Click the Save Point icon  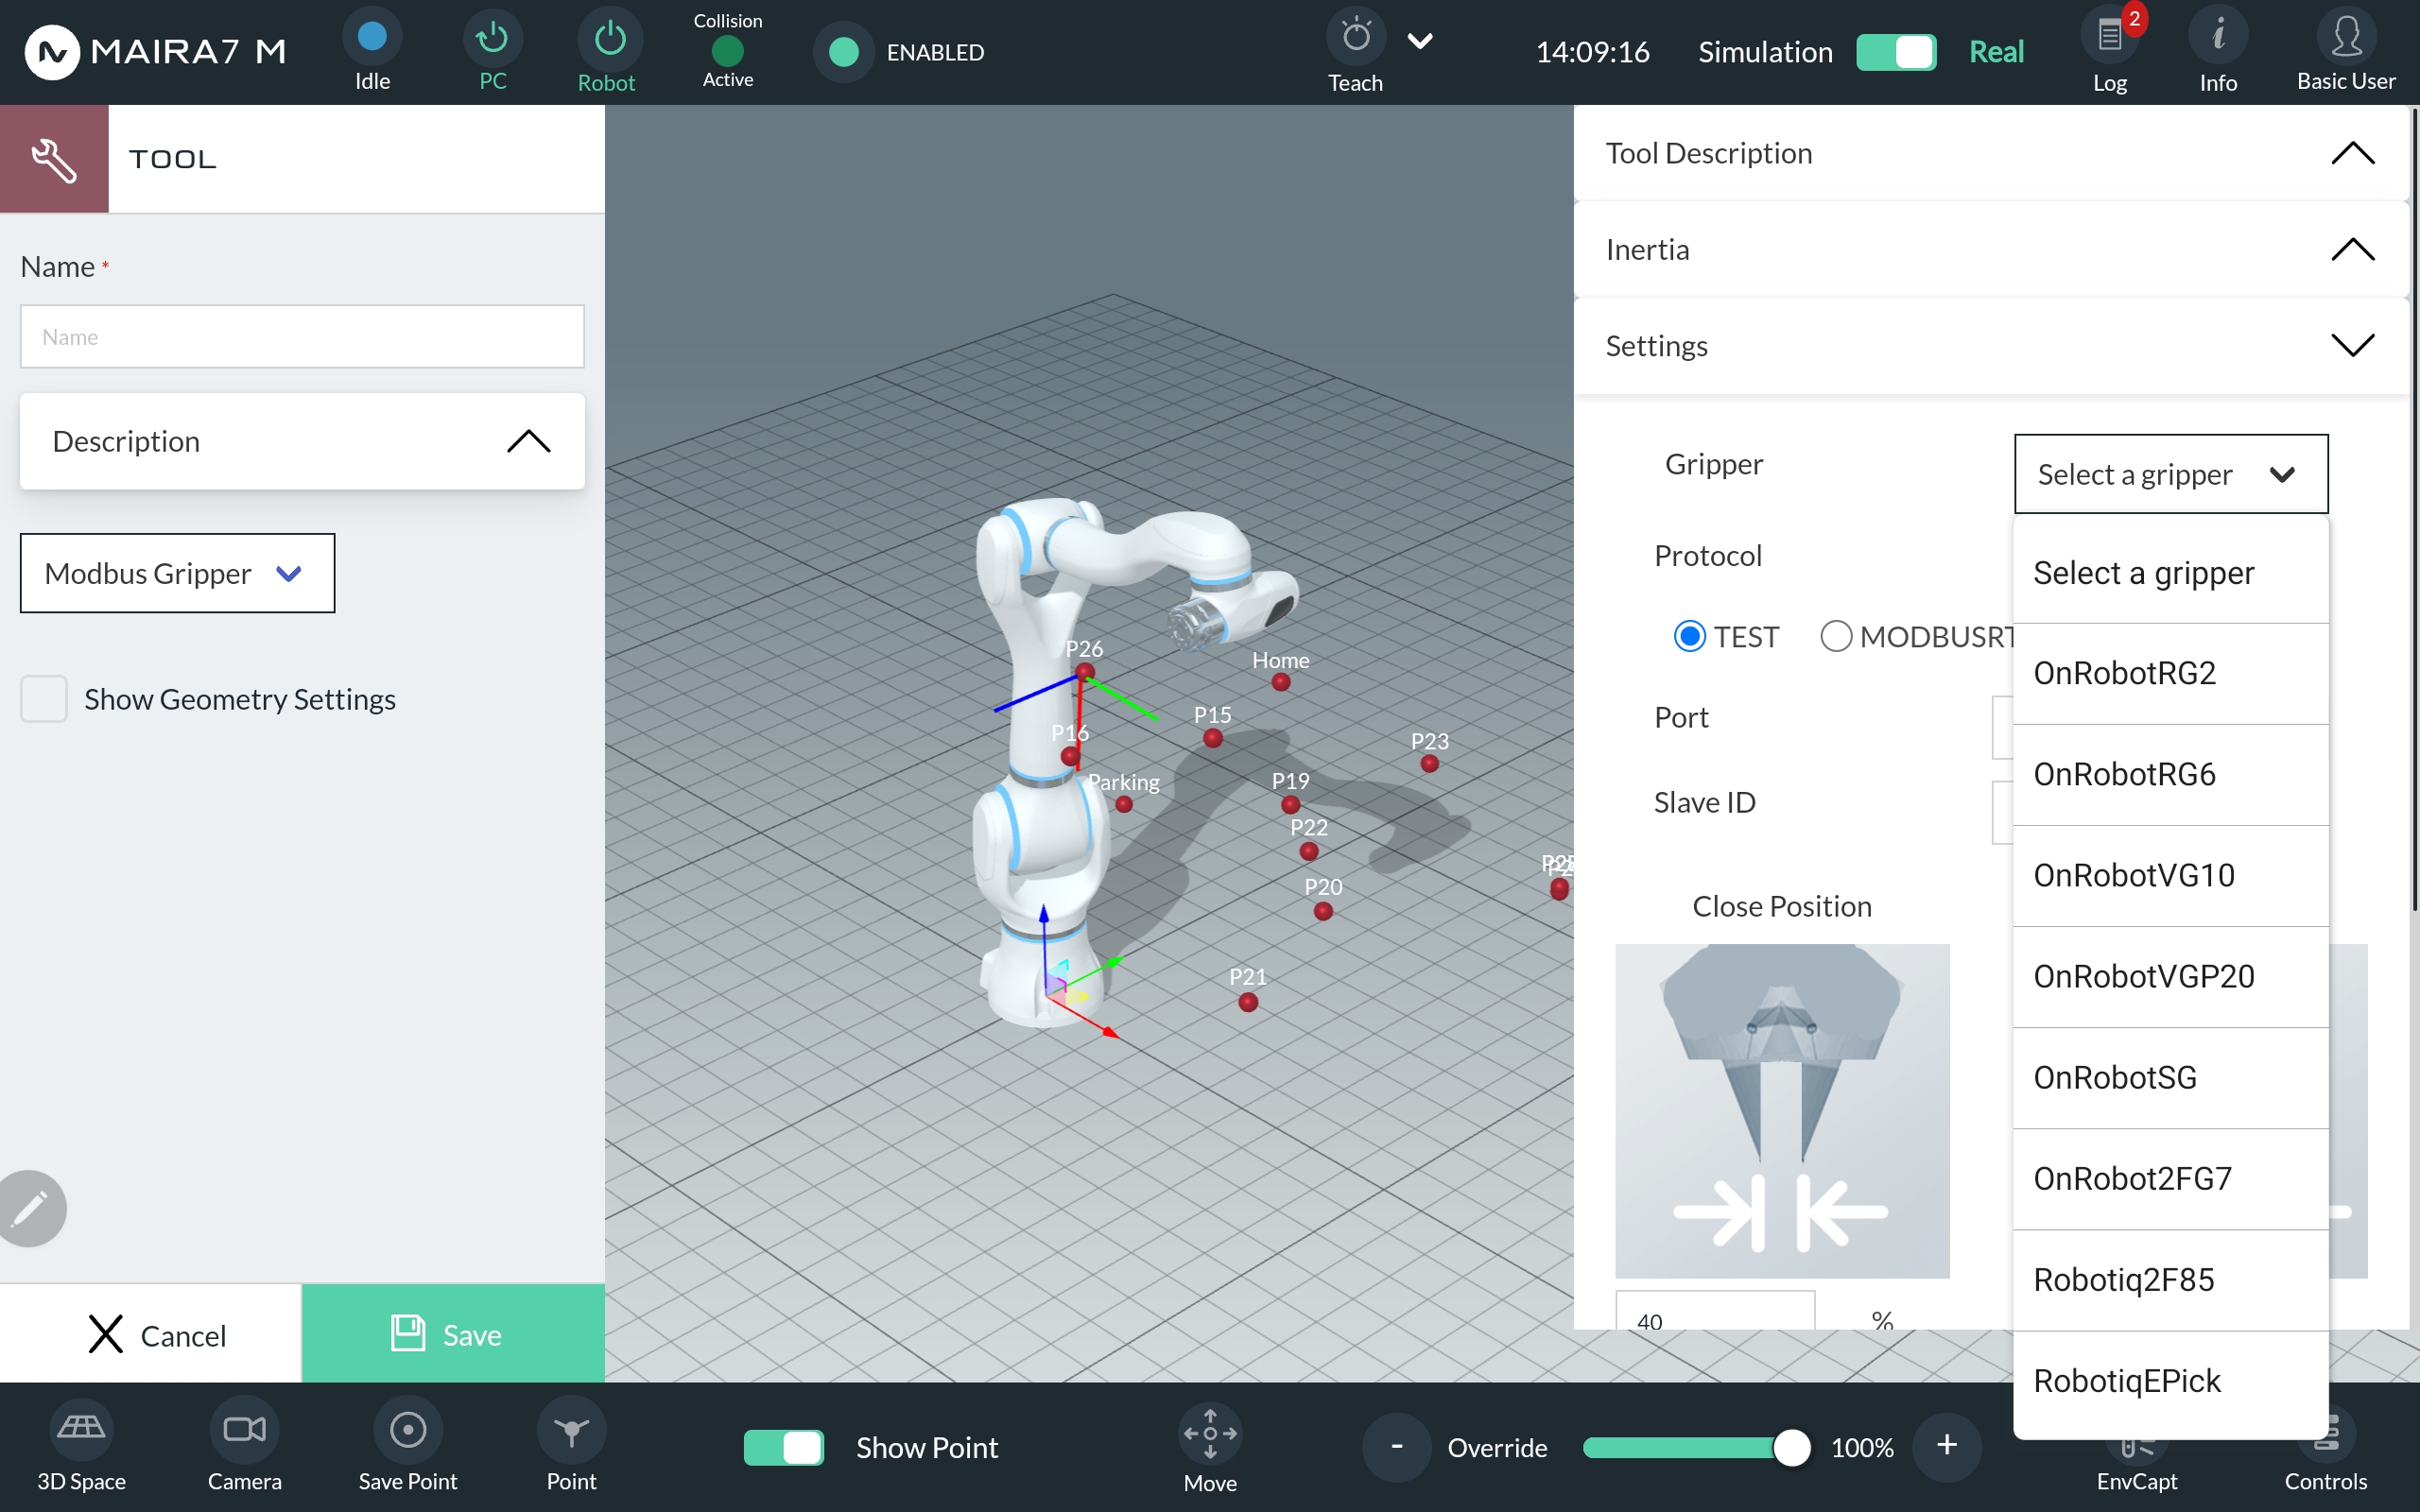408,1429
